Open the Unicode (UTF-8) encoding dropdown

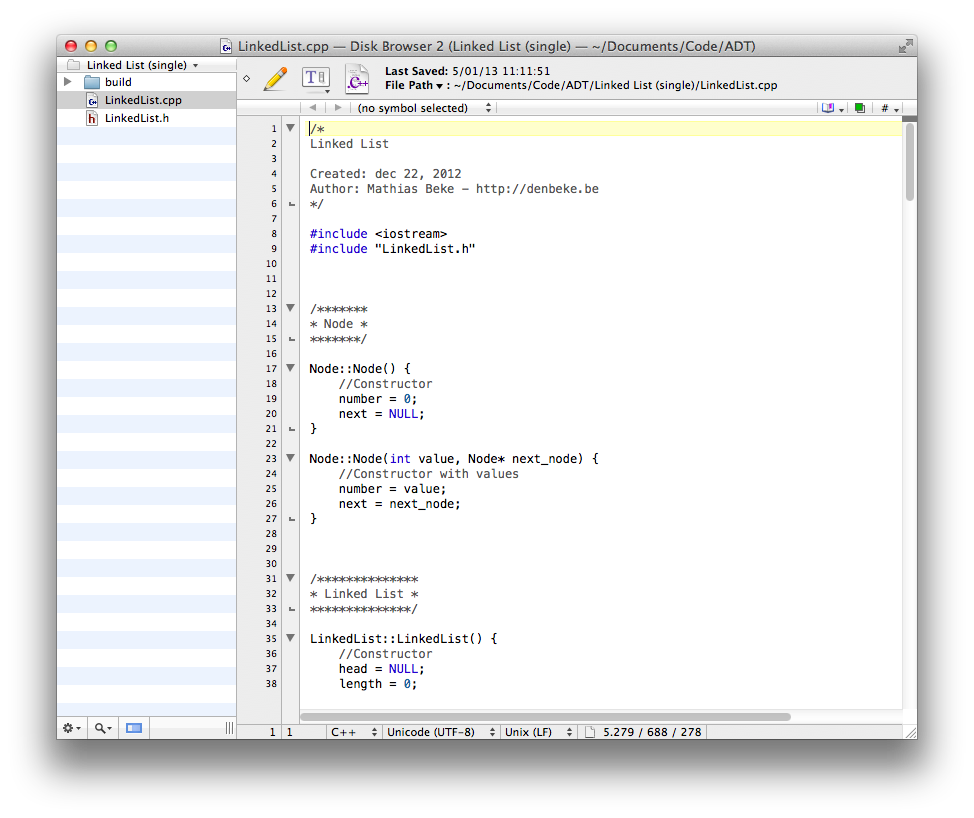[x=440, y=732]
